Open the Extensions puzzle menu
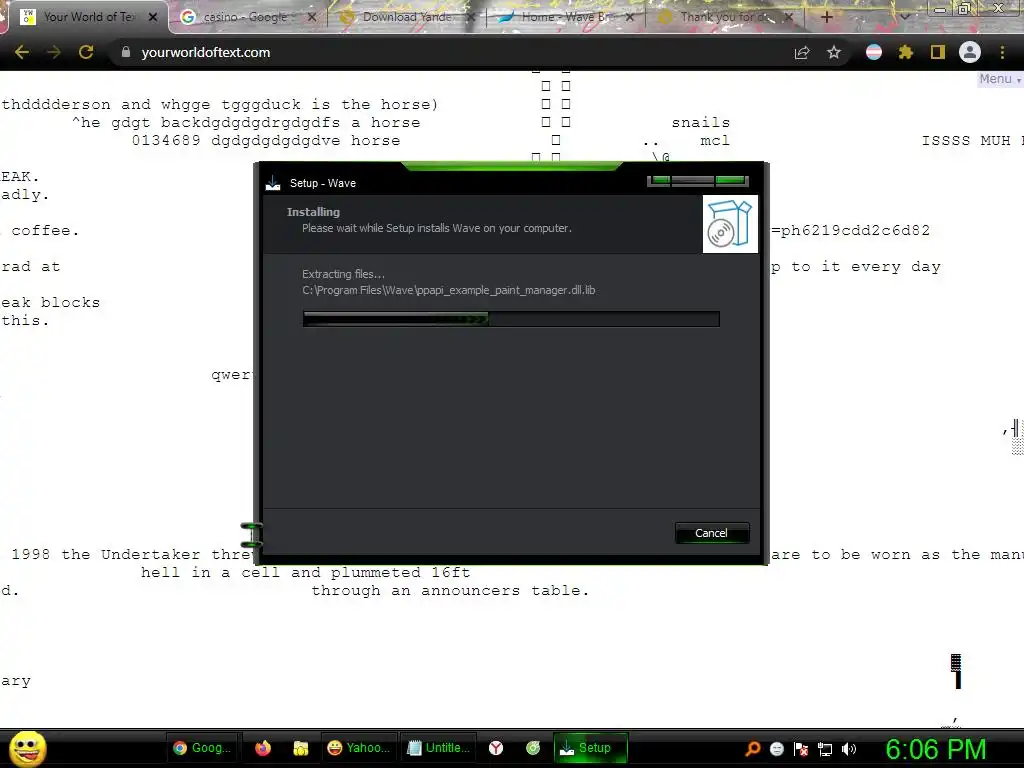This screenshot has width=1024, height=768. tap(906, 52)
